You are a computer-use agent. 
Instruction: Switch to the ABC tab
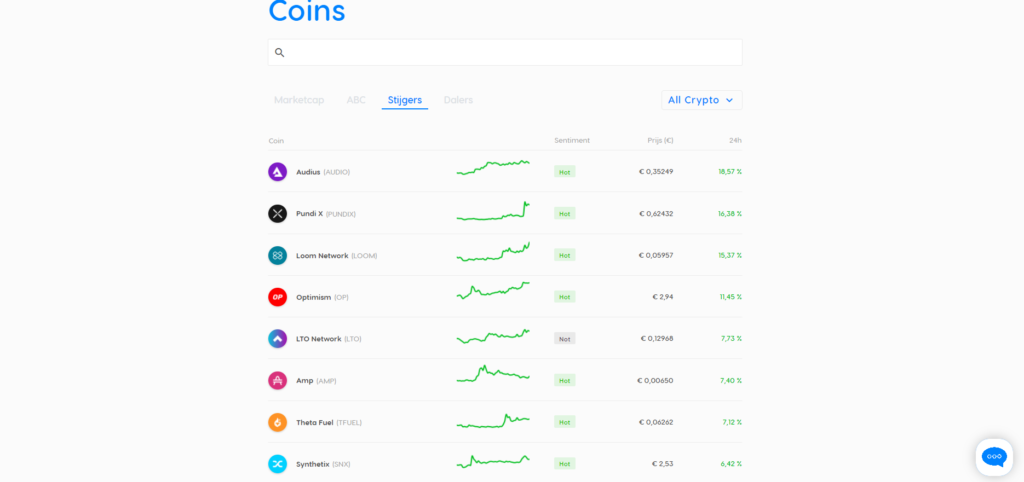point(356,100)
